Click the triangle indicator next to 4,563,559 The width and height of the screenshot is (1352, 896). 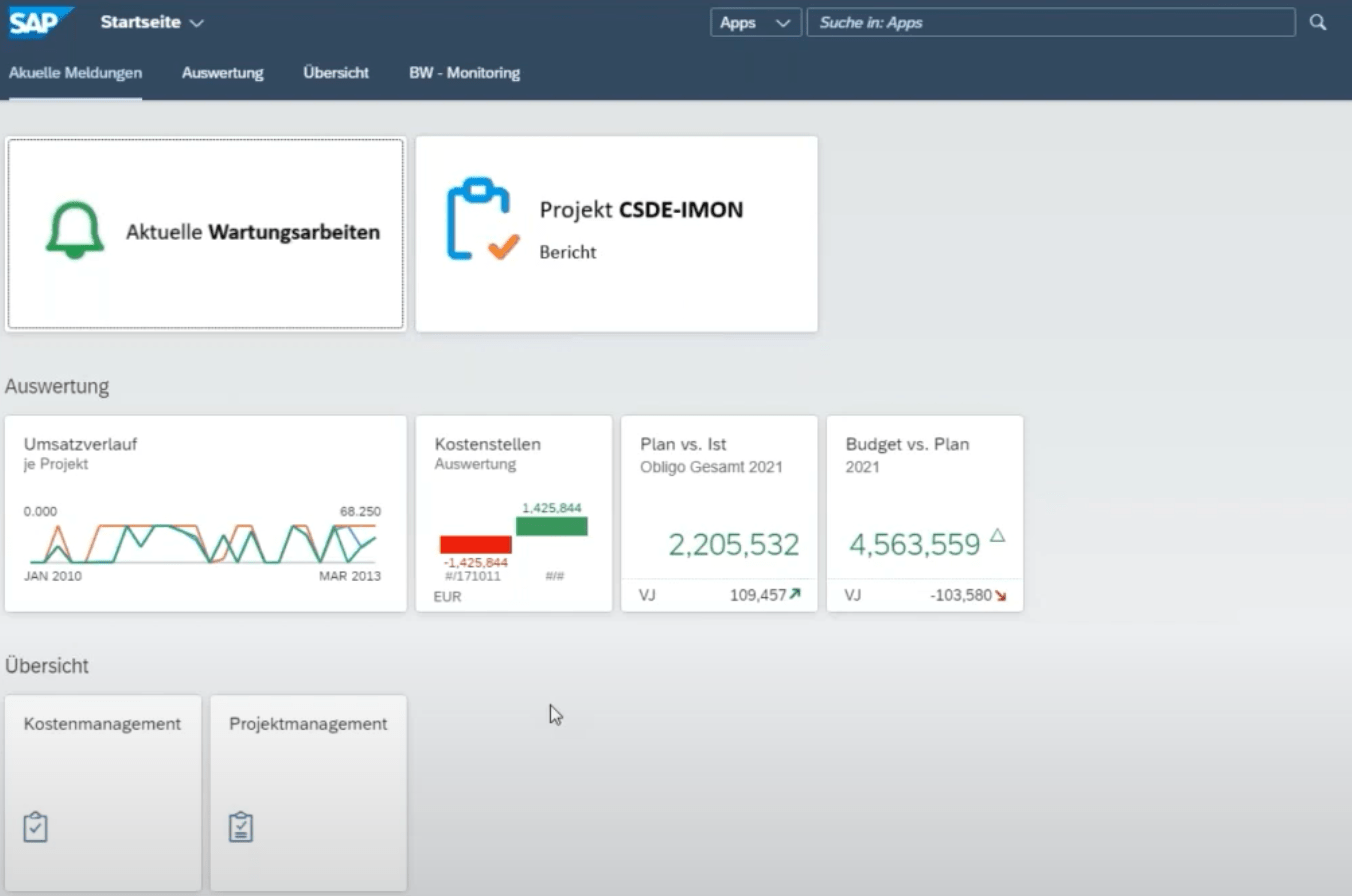(995, 536)
